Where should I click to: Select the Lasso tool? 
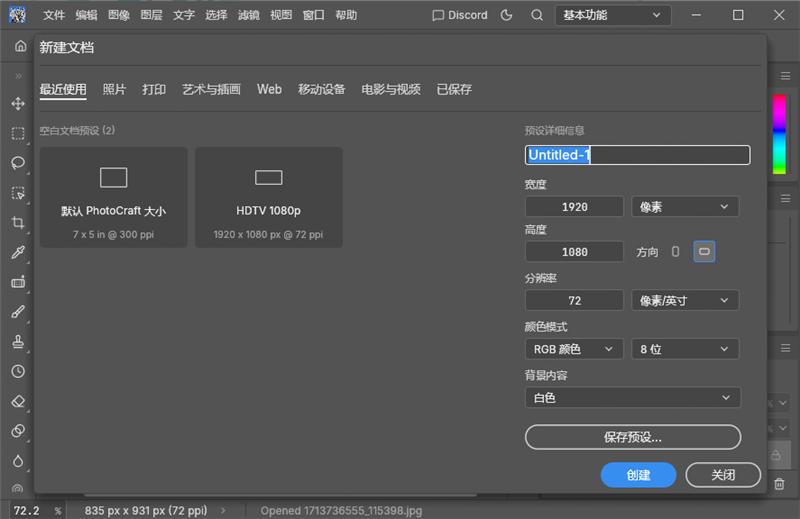pos(18,163)
